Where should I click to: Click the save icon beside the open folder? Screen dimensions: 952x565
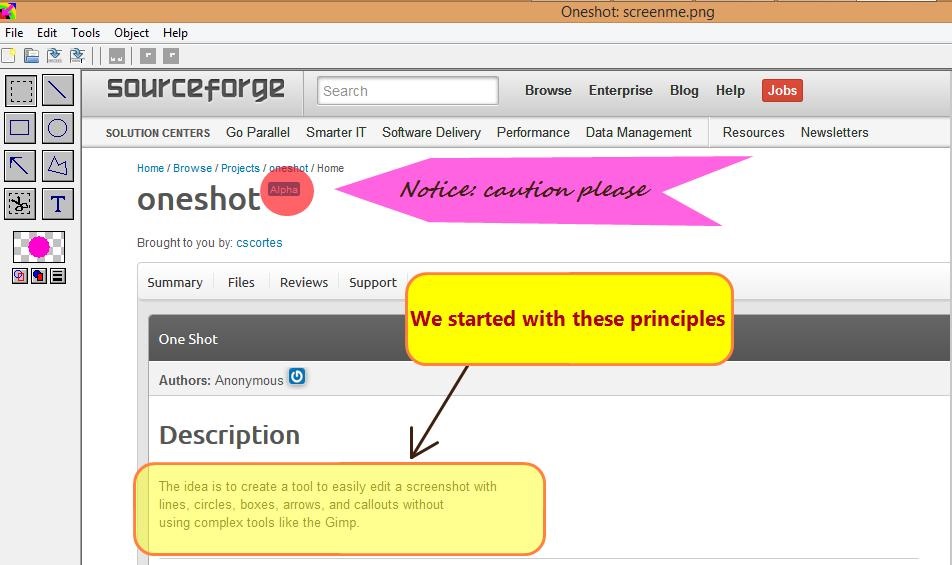54,56
